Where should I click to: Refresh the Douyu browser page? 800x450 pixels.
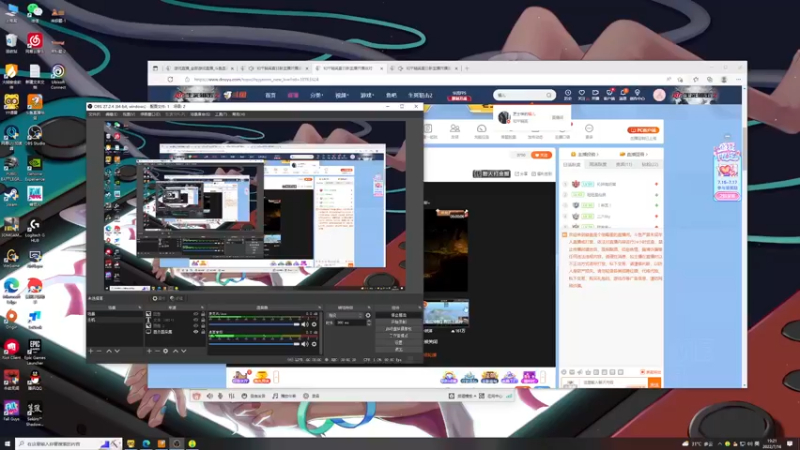click(x=170, y=80)
